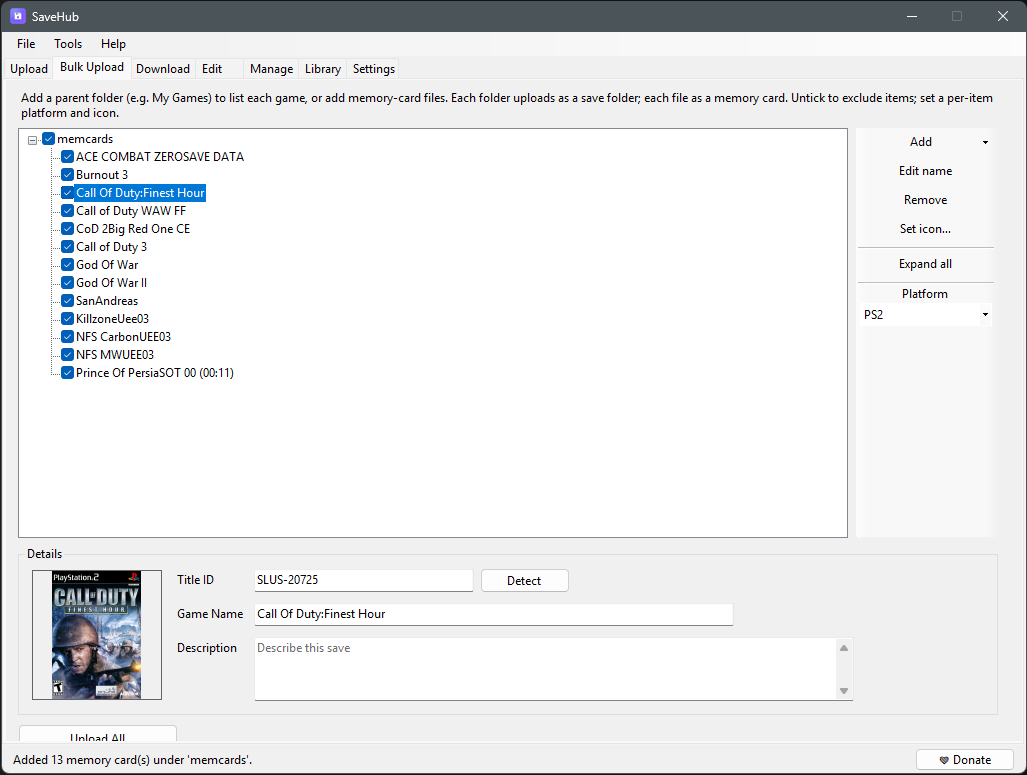The image size is (1027, 775).
Task: Click the Add button
Action: point(920,142)
